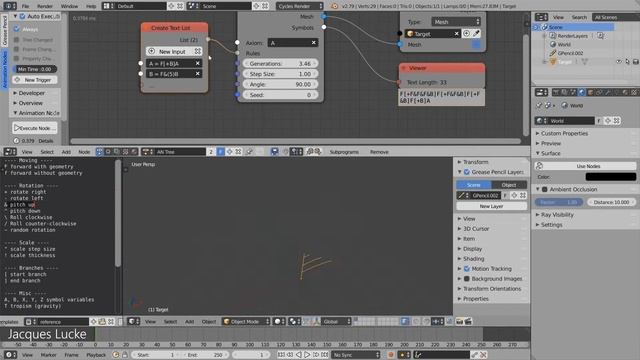Click the eye icon in the Target outliner row
640x360 pixels.
click(x=619, y=62)
